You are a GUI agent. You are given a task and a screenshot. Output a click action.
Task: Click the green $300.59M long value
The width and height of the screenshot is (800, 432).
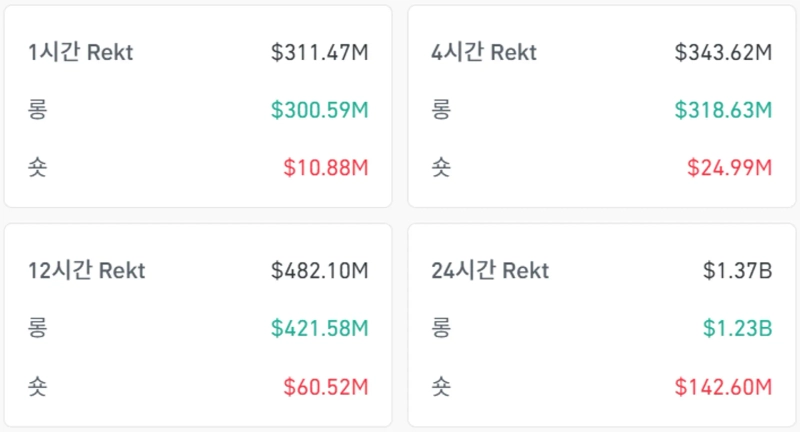coord(320,110)
